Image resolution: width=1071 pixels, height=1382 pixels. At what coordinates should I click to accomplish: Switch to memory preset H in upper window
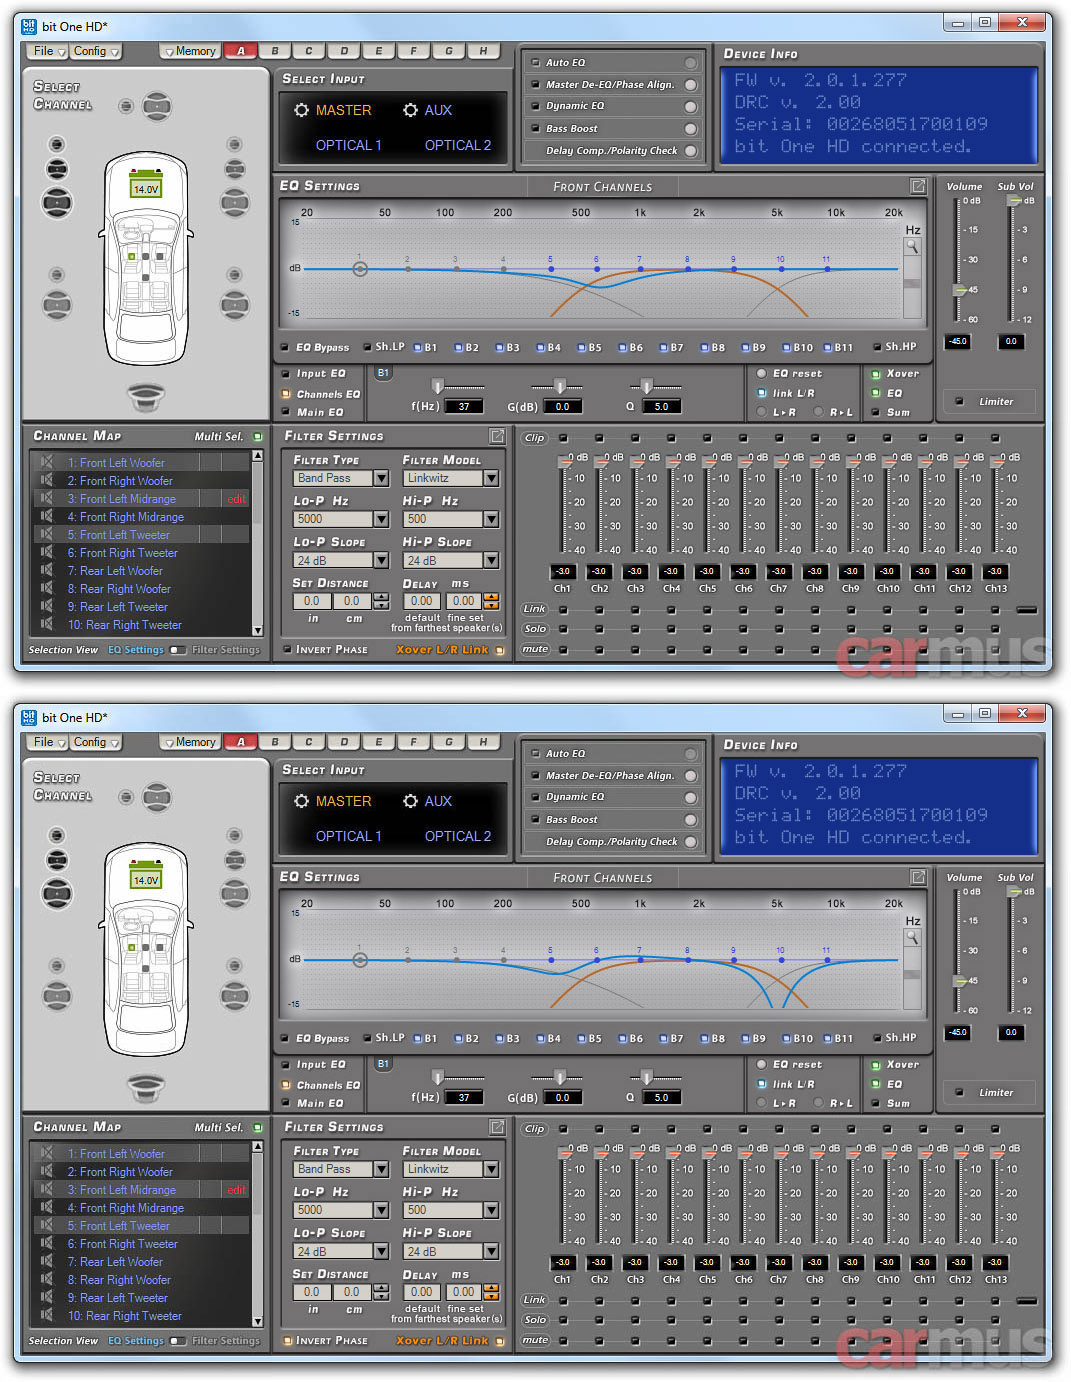click(483, 51)
